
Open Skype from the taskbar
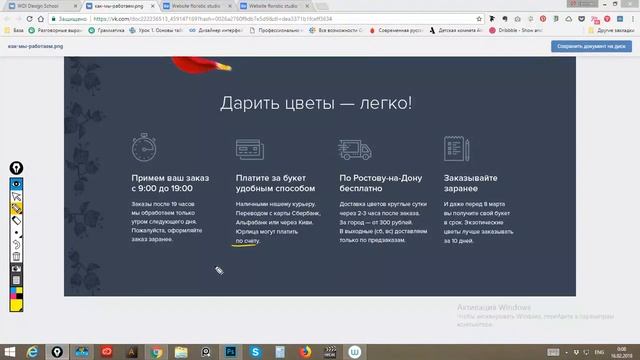256,352
